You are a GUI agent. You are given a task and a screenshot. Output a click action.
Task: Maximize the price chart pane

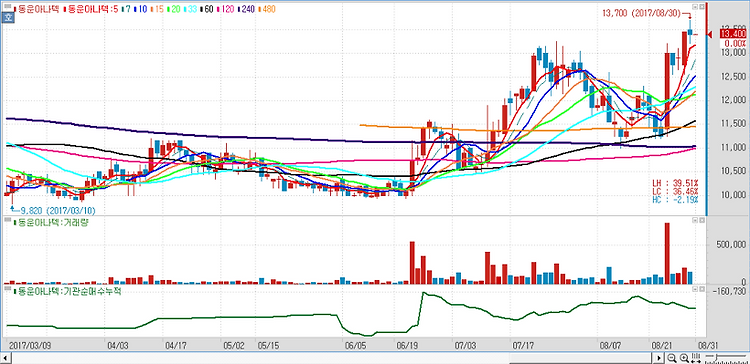tap(702, 7)
